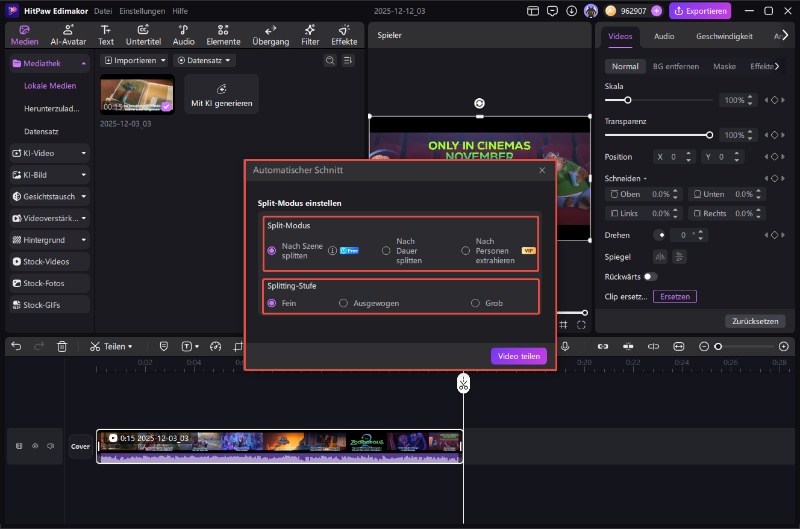Select the Grob splitting level

point(475,303)
